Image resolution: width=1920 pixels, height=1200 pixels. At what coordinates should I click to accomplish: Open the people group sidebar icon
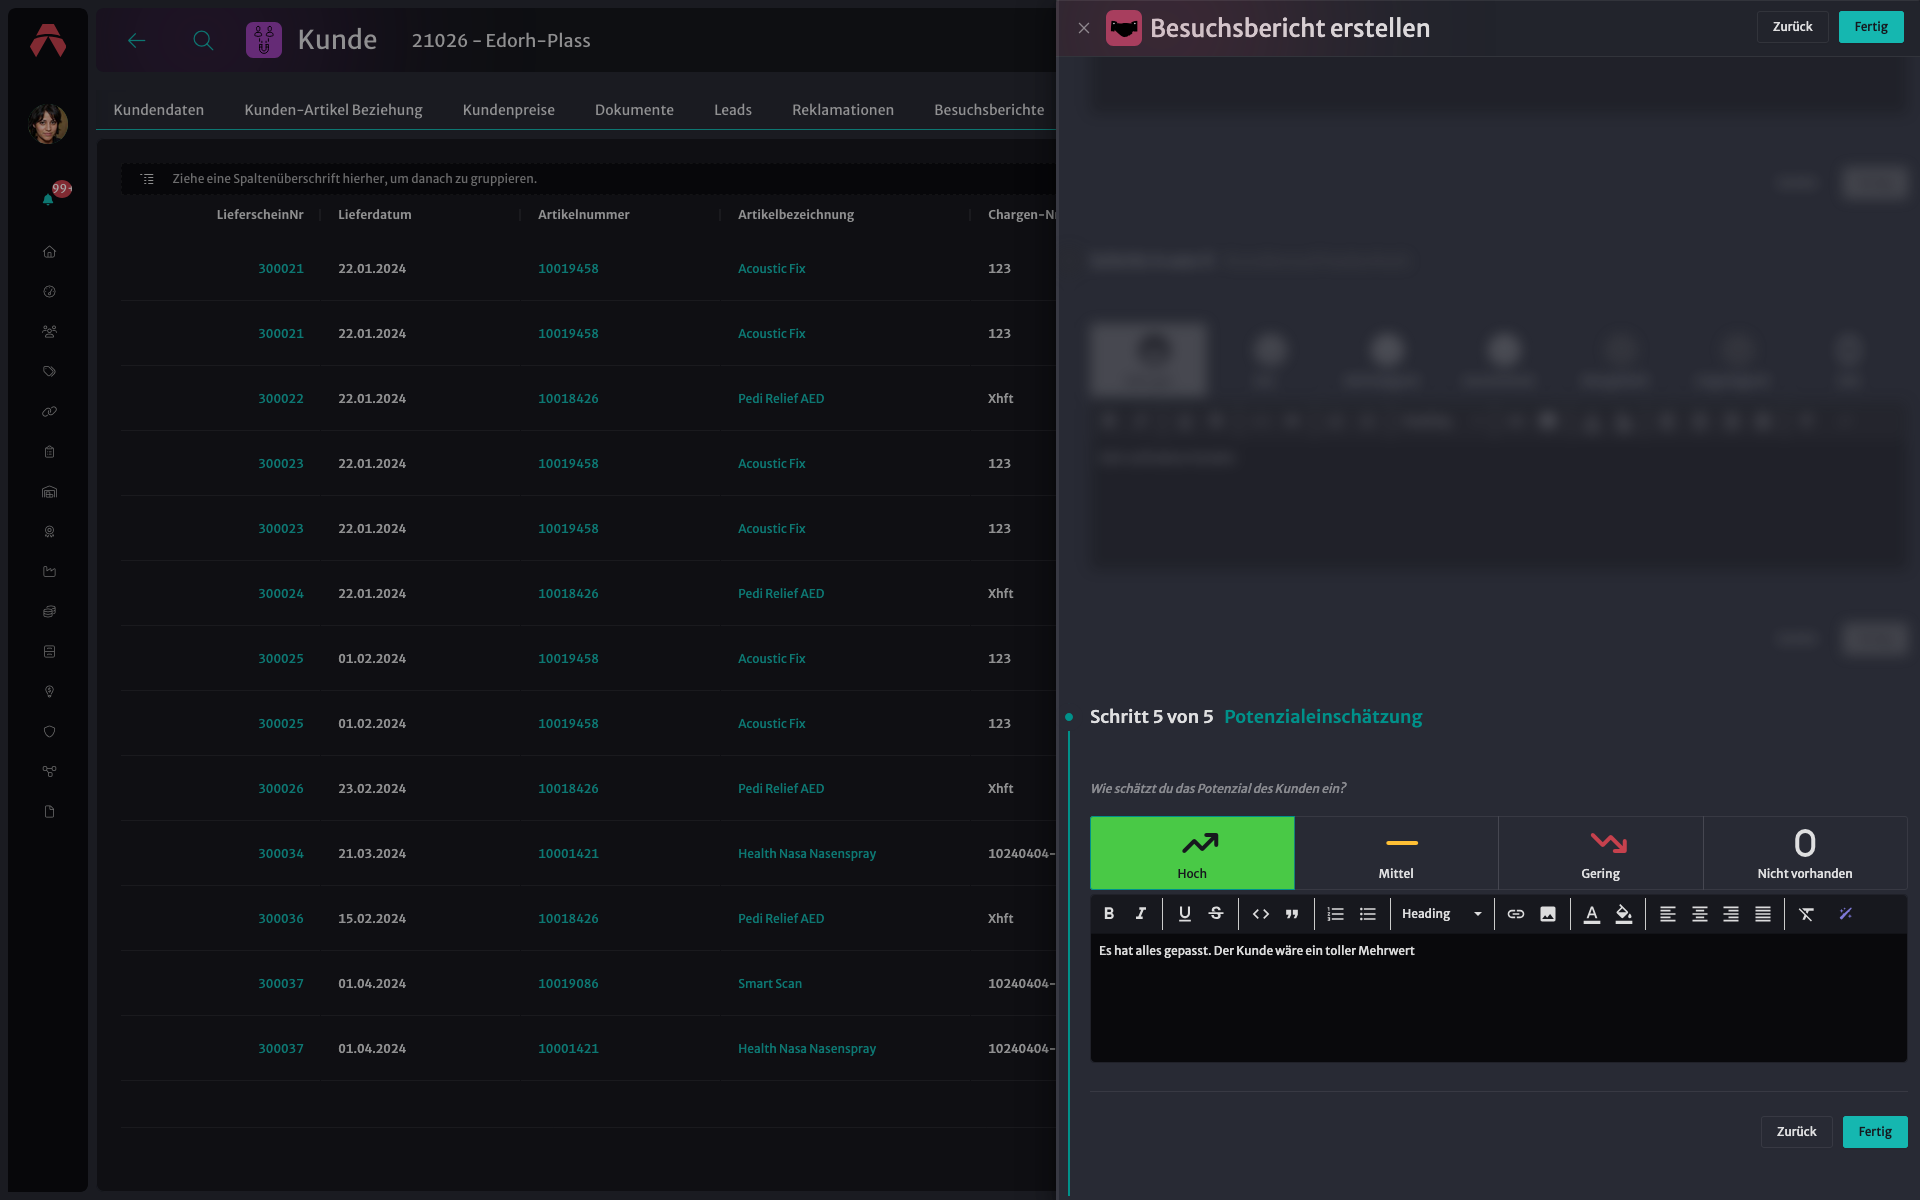49,332
